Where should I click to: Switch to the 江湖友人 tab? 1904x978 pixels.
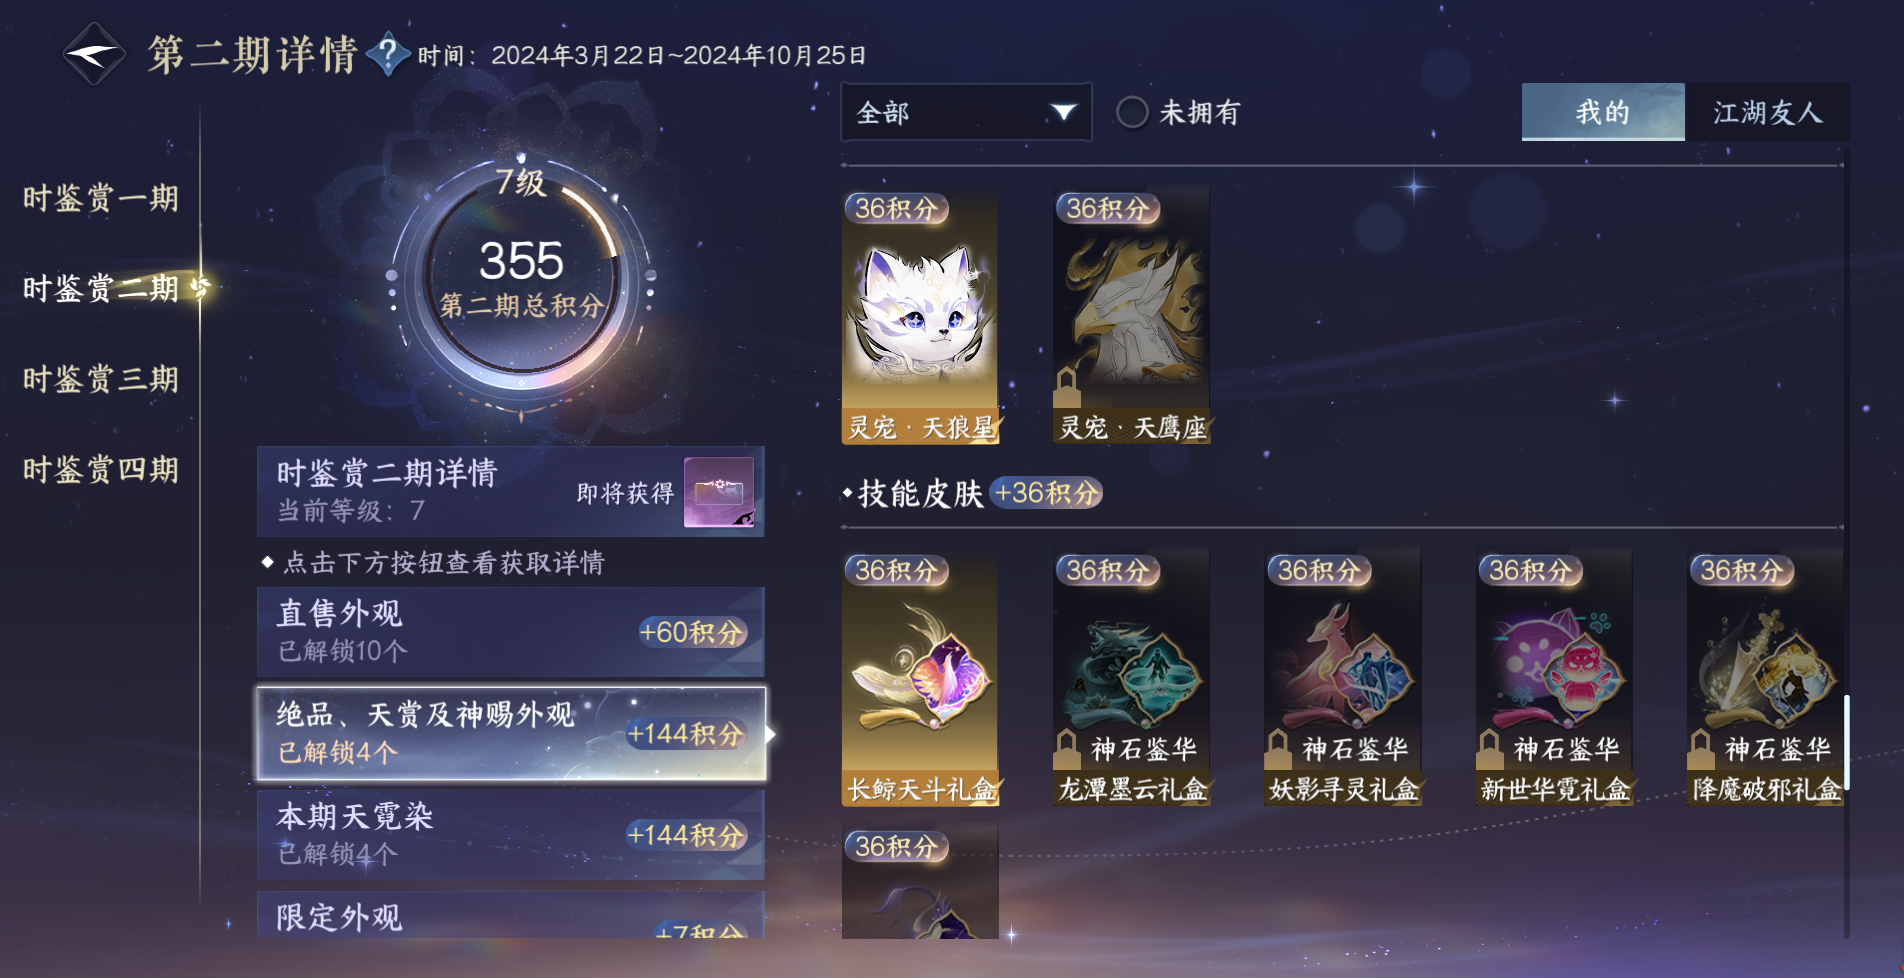pos(1767,112)
